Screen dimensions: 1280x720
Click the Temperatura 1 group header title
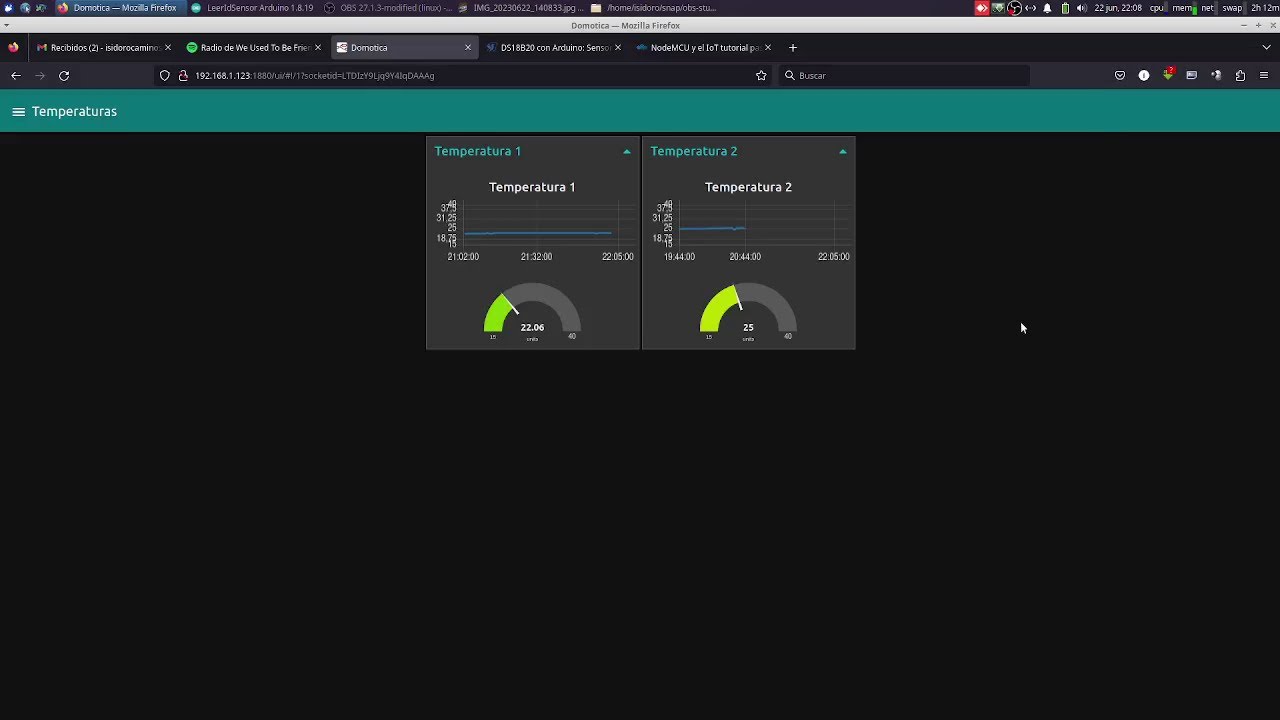point(478,151)
